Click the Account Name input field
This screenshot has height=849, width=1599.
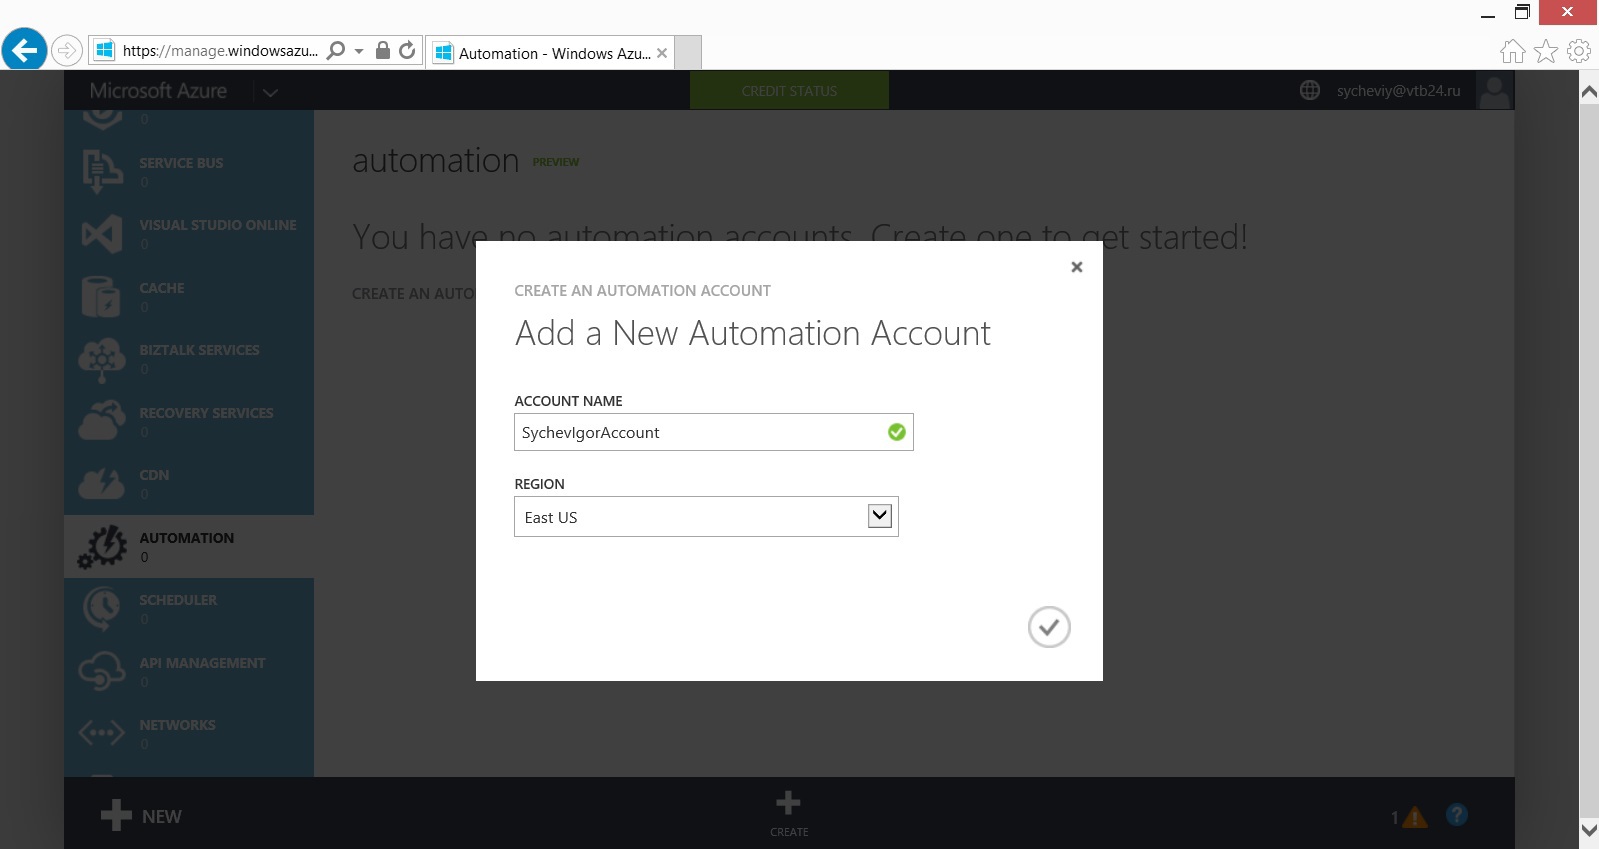point(714,432)
